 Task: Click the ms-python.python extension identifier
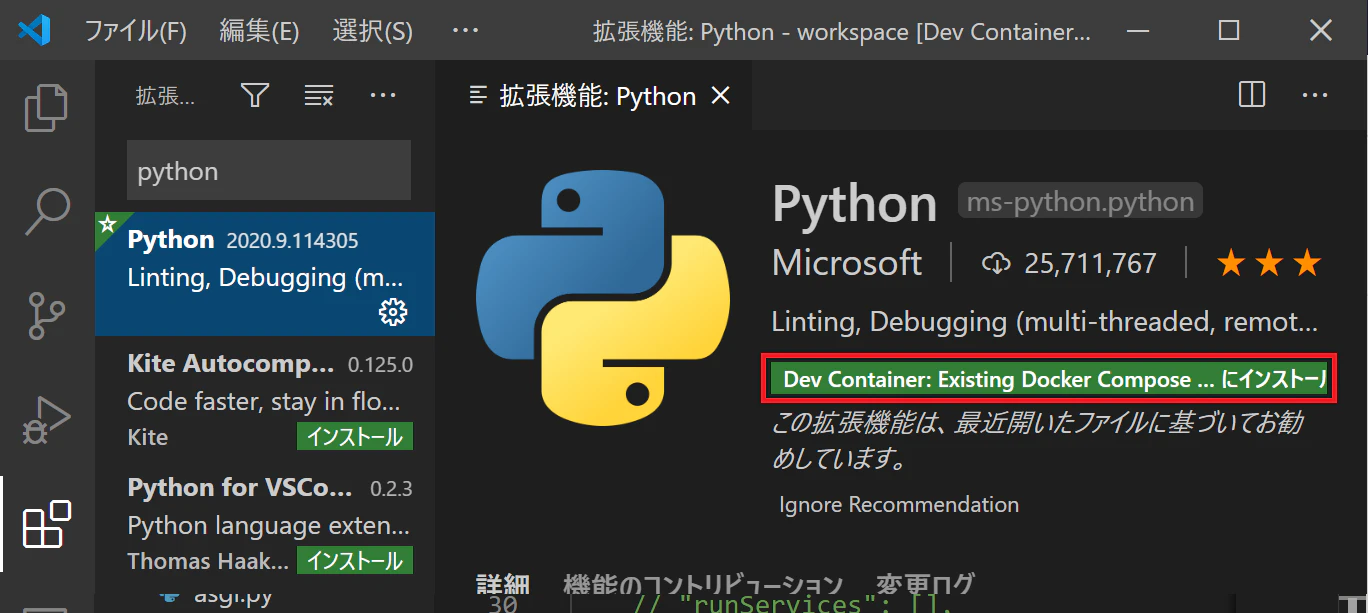pos(1080,201)
